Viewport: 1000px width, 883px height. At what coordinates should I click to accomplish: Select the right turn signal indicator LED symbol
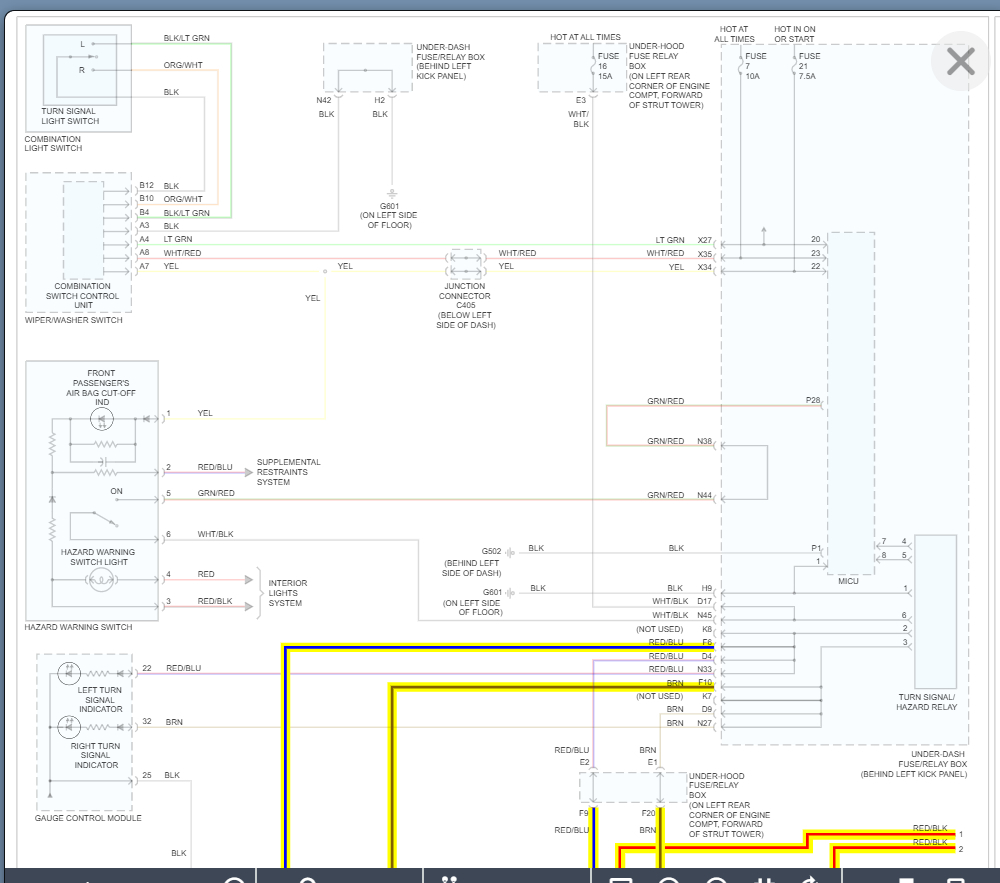coord(69,727)
